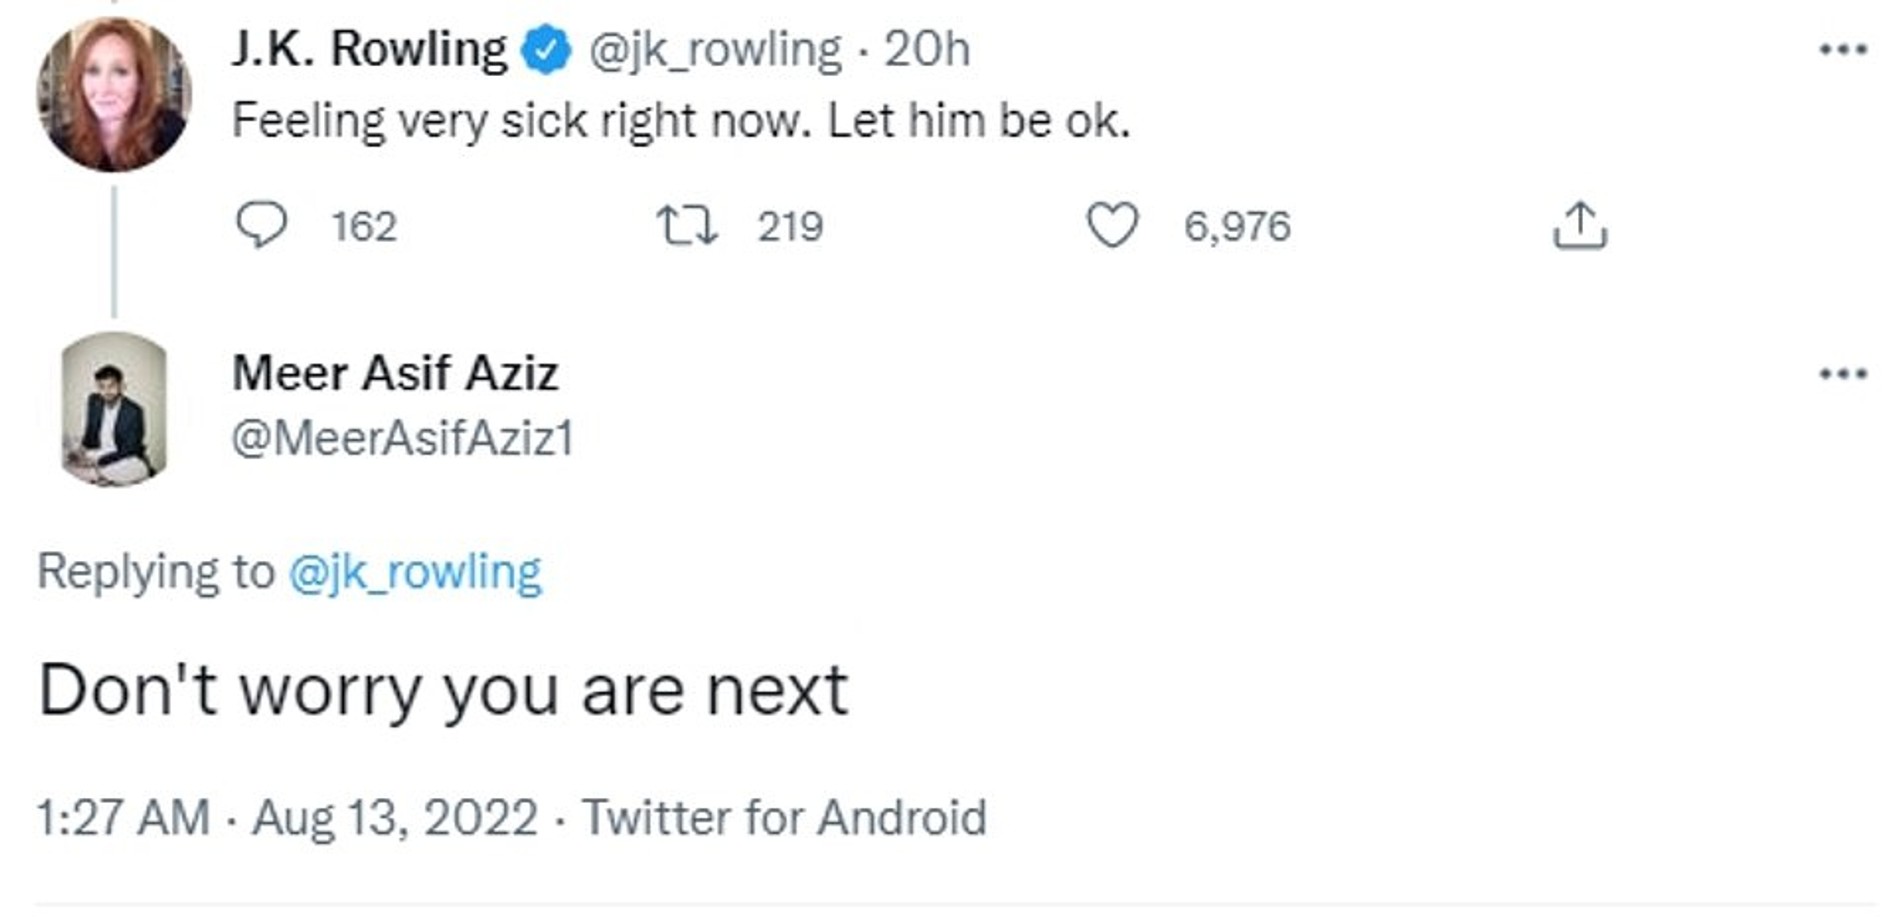The height and width of the screenshot is (918, 1900).
Task: Click the 20h tweet timestamp
Action: (x=927, y=49)
